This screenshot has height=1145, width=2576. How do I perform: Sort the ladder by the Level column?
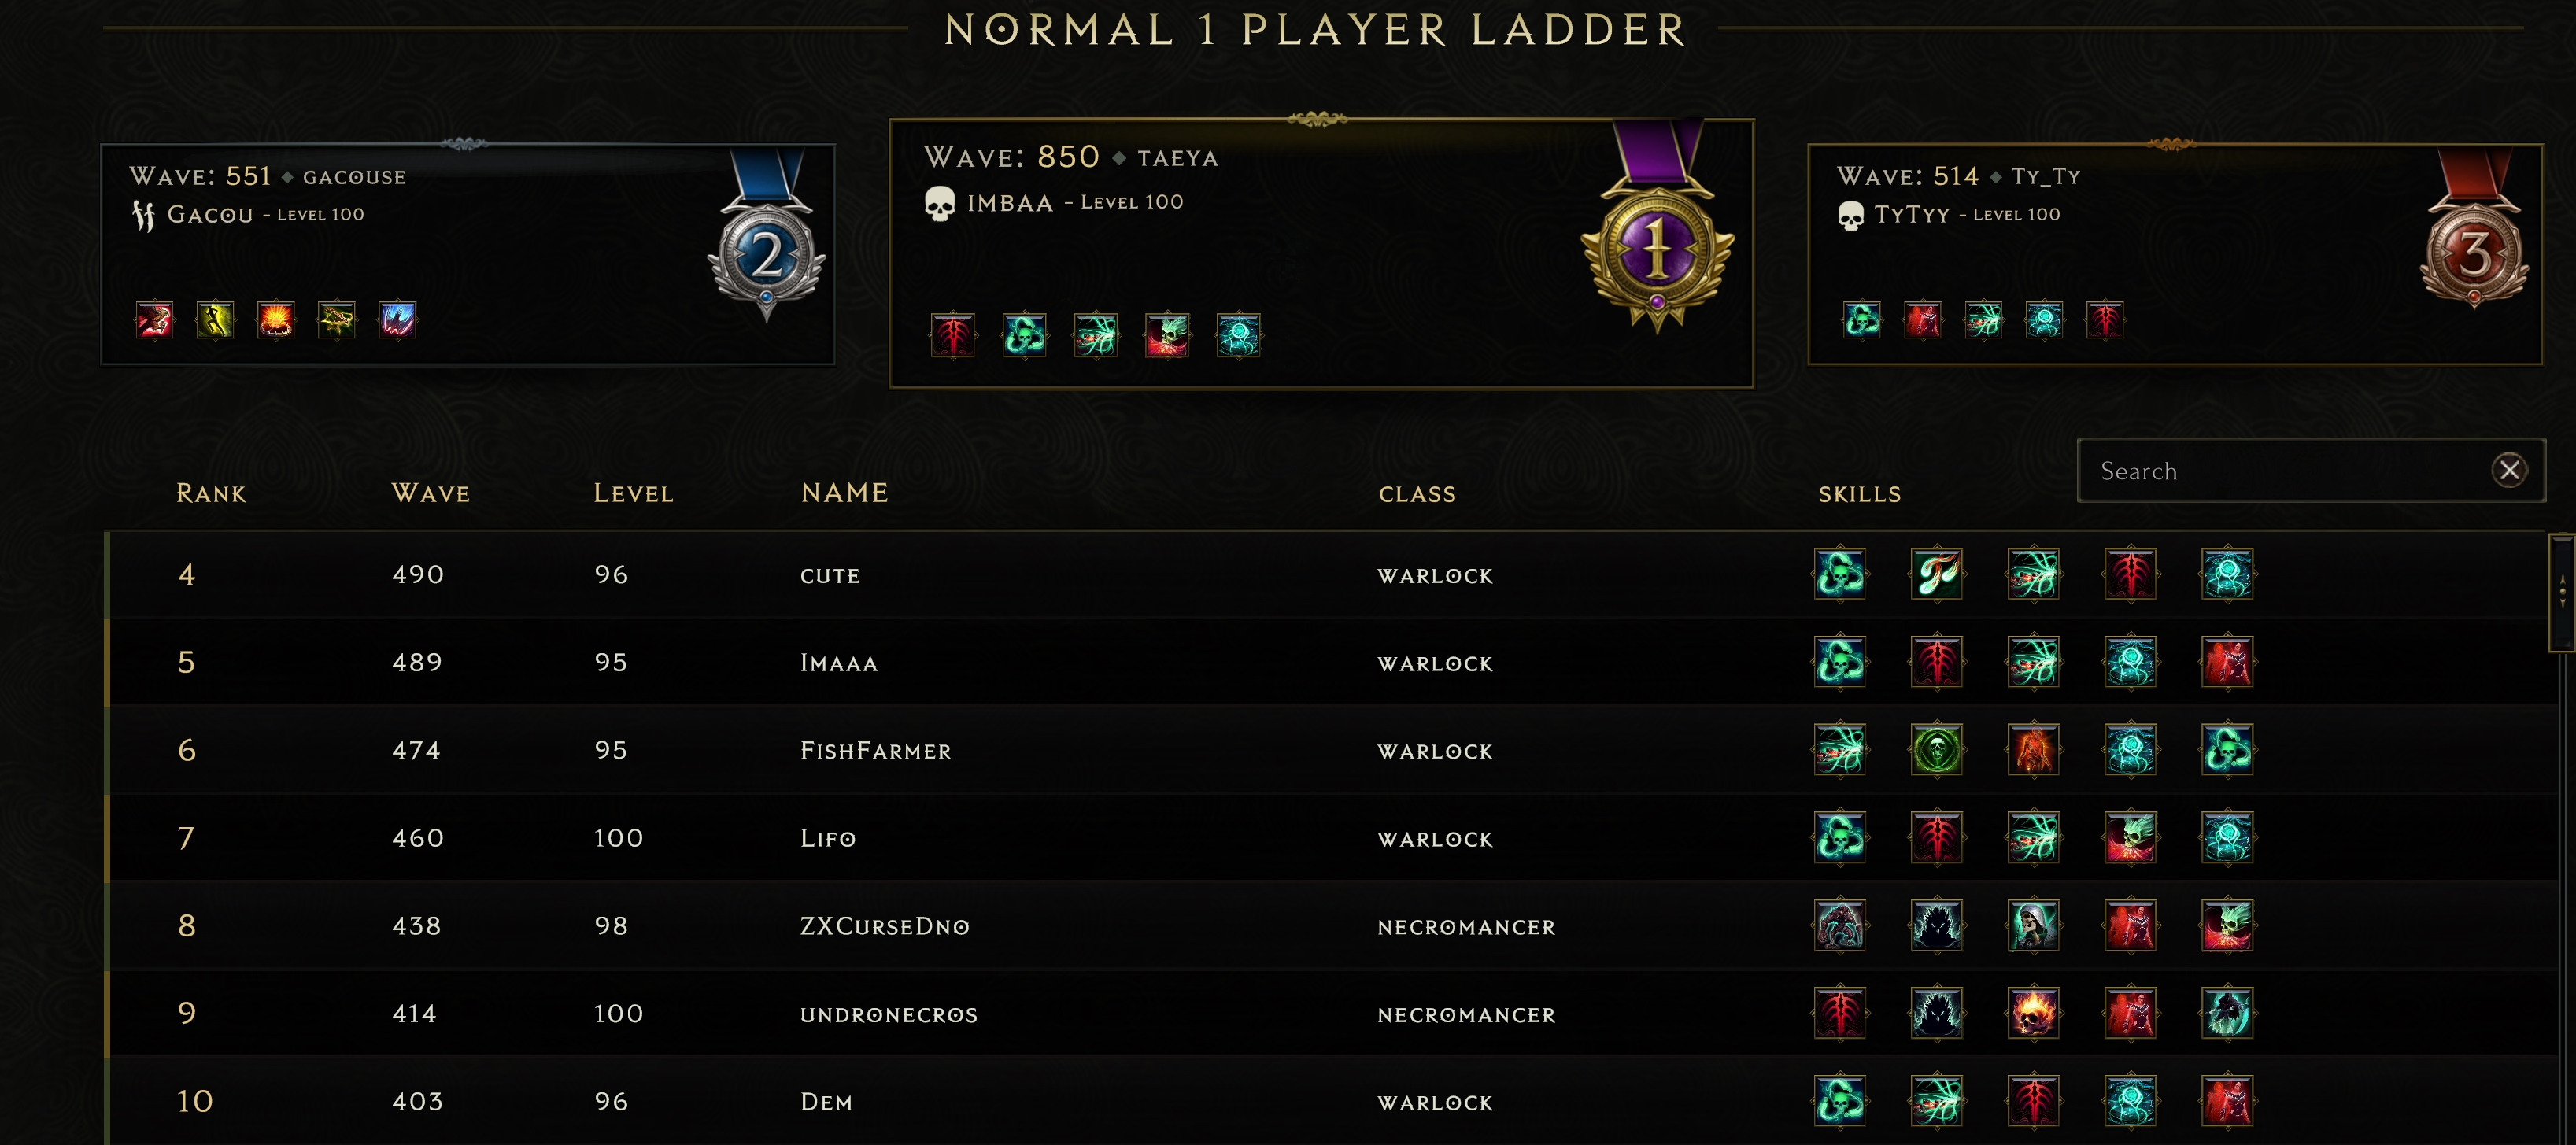click(633, 493)
